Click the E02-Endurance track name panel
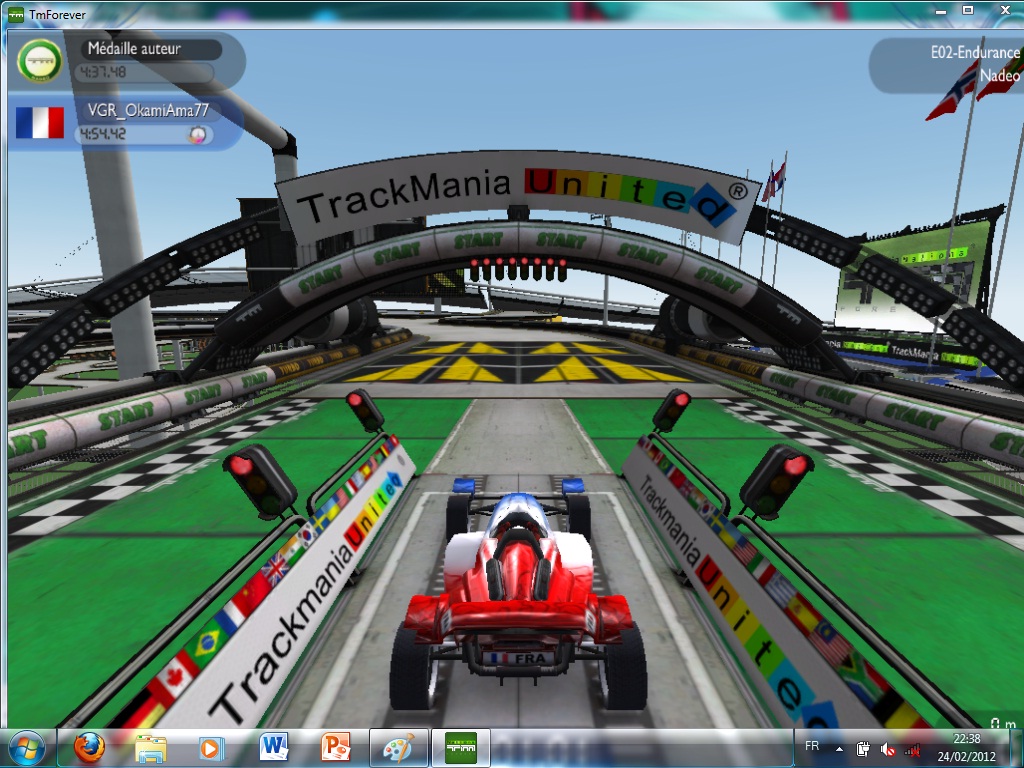 pos(953,64)
